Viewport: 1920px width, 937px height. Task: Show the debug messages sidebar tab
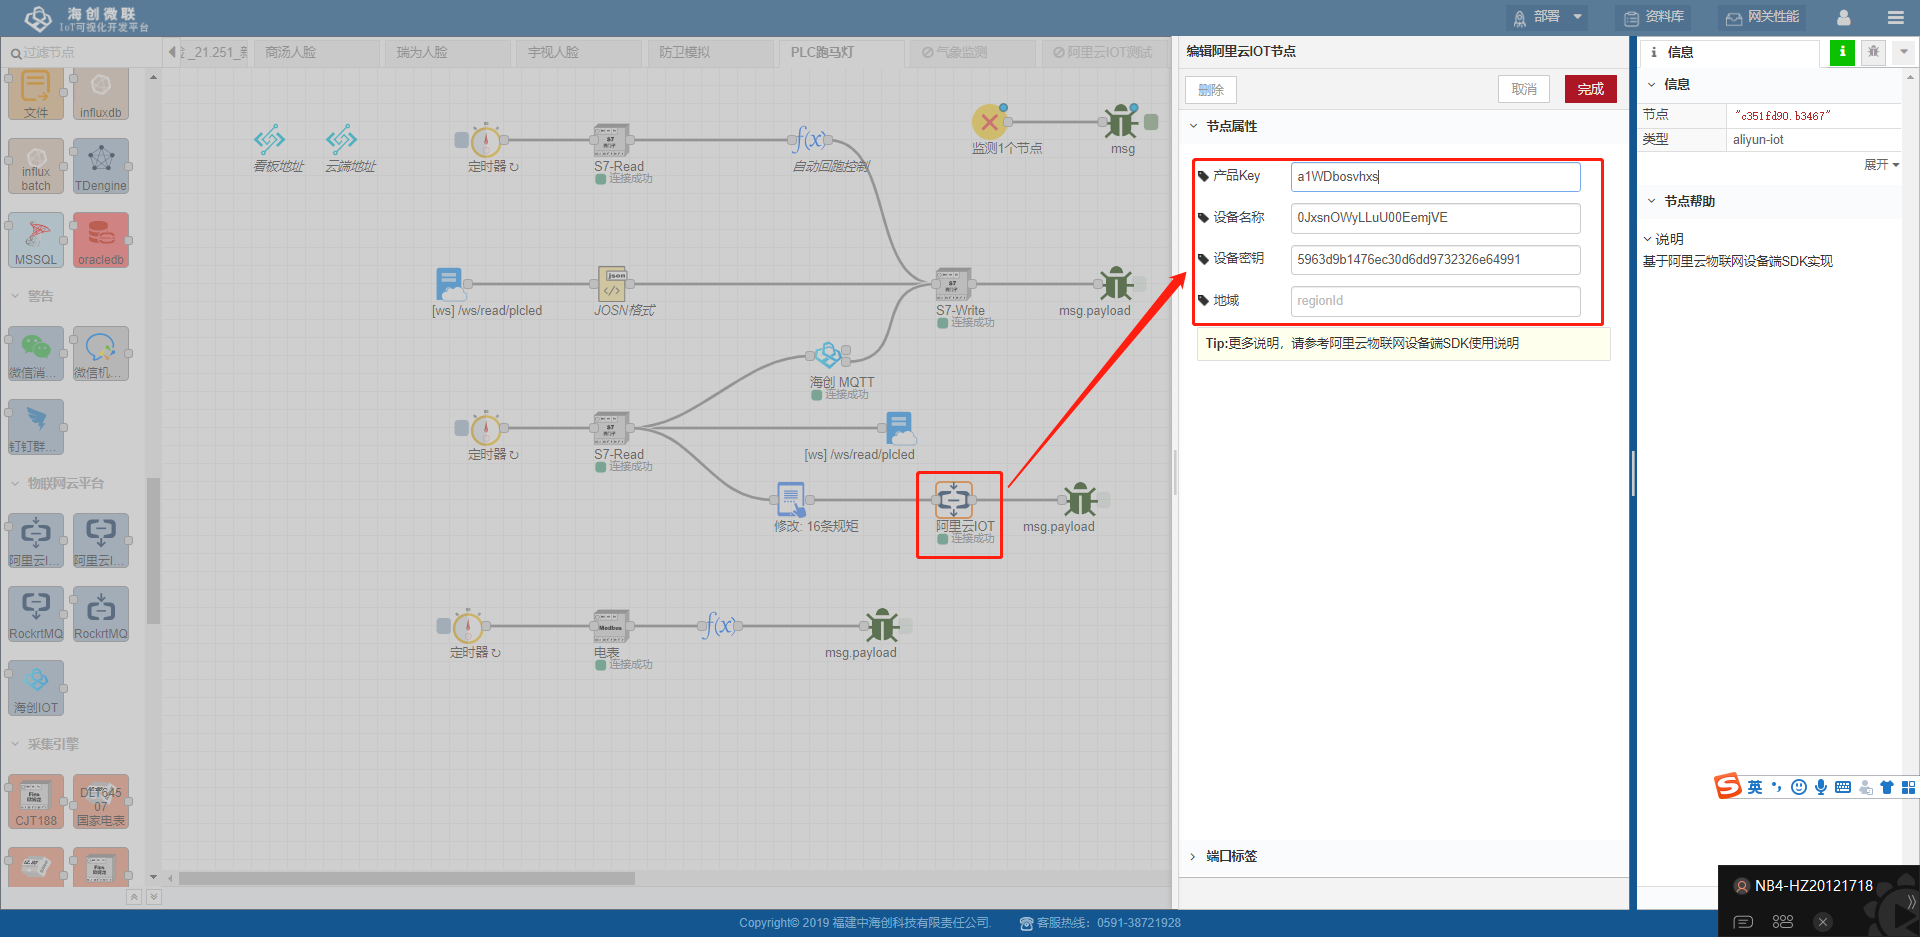[1873, 52]
